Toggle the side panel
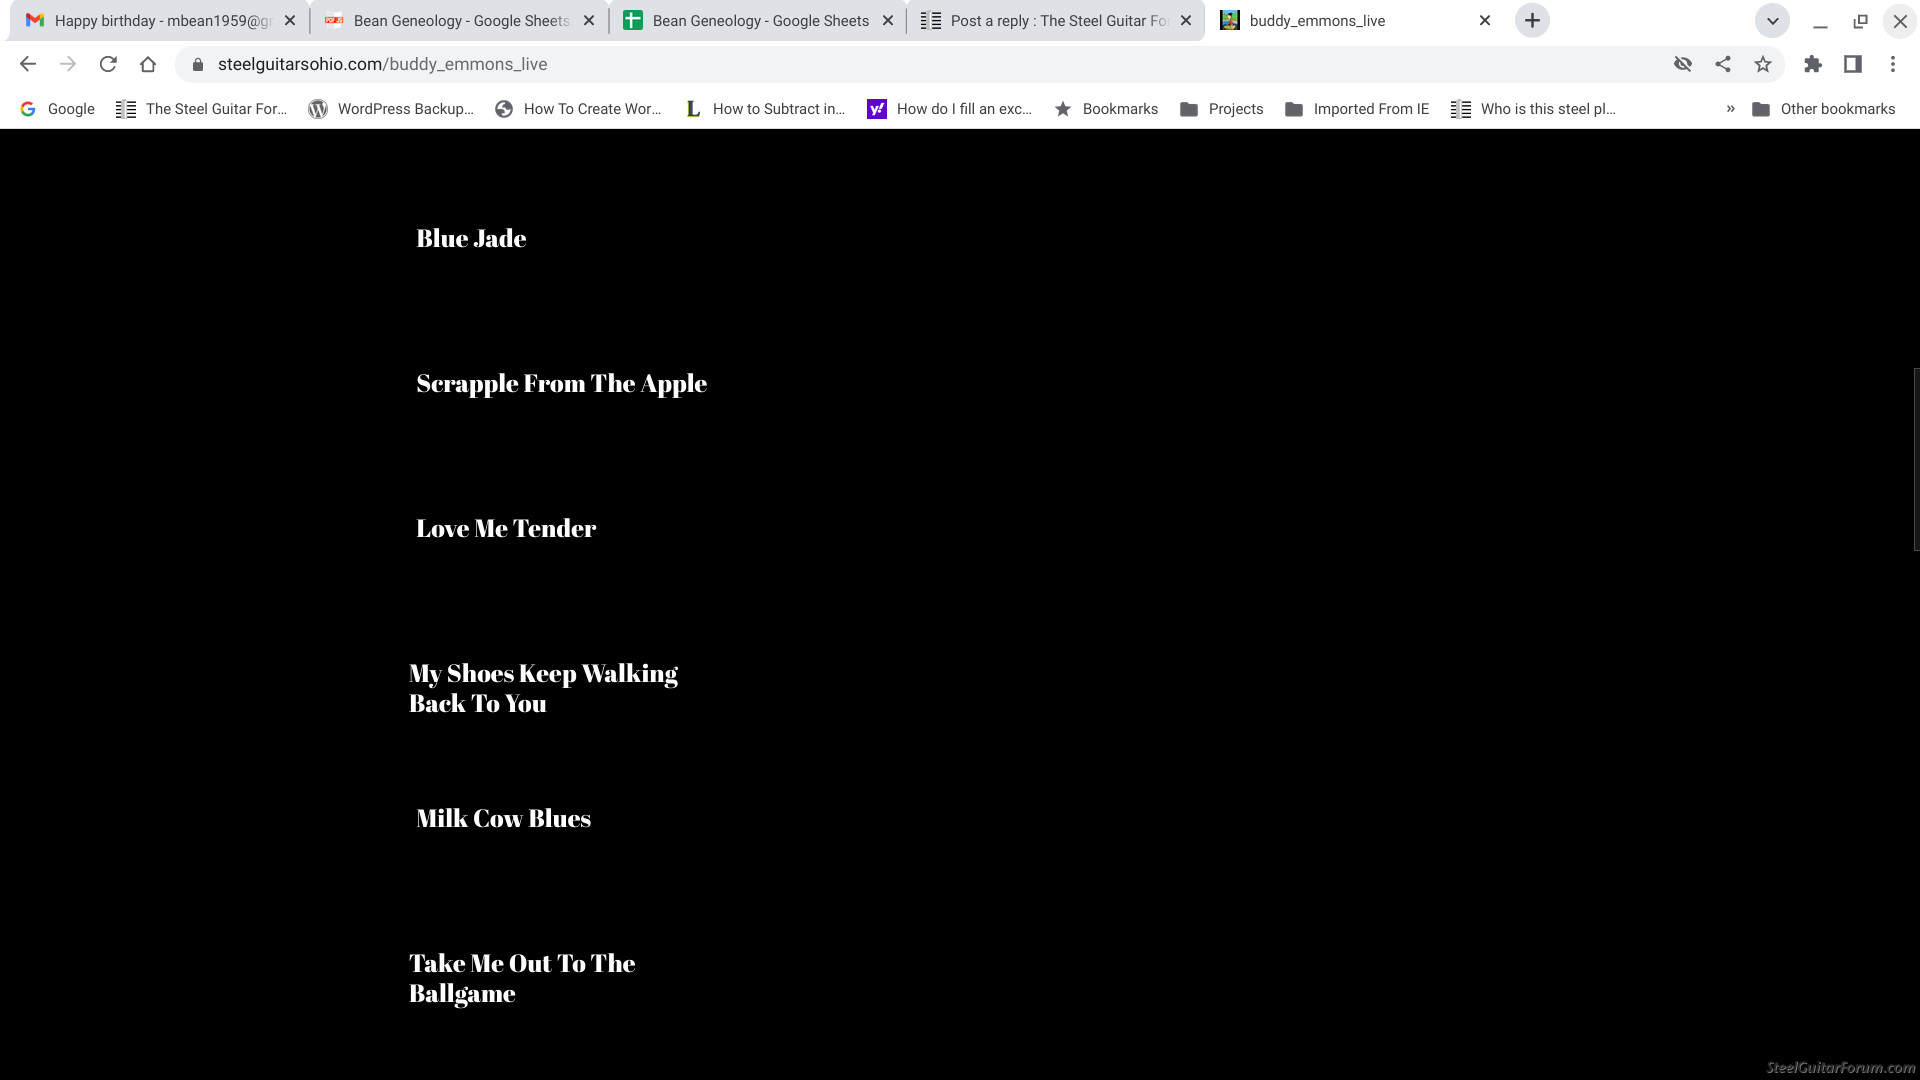The width and height of the screenshot is (1920, 1080). point(1852,64)
